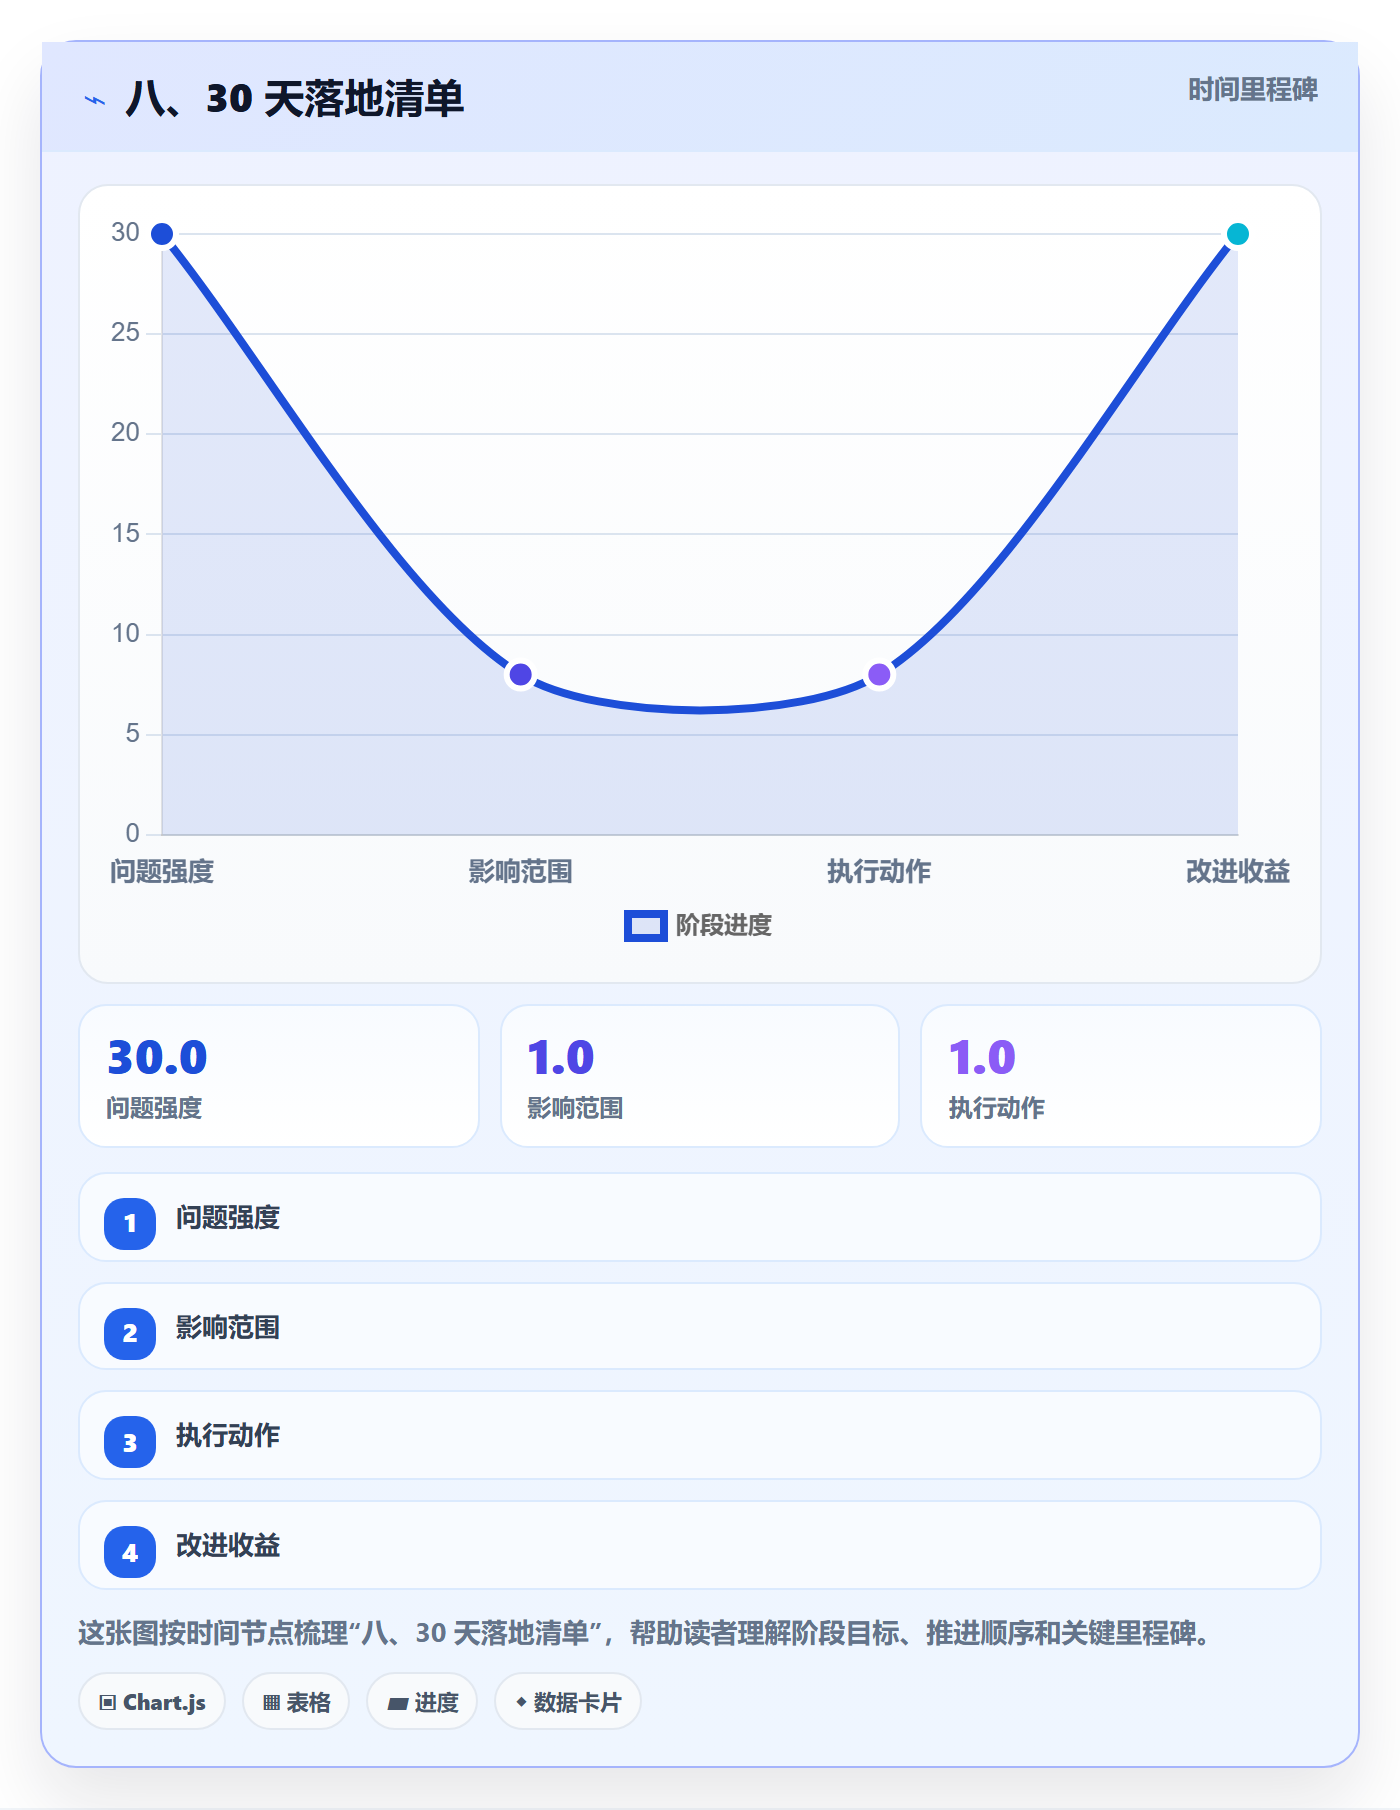Select the 表格 tag chip

(x=296, y=1702)
